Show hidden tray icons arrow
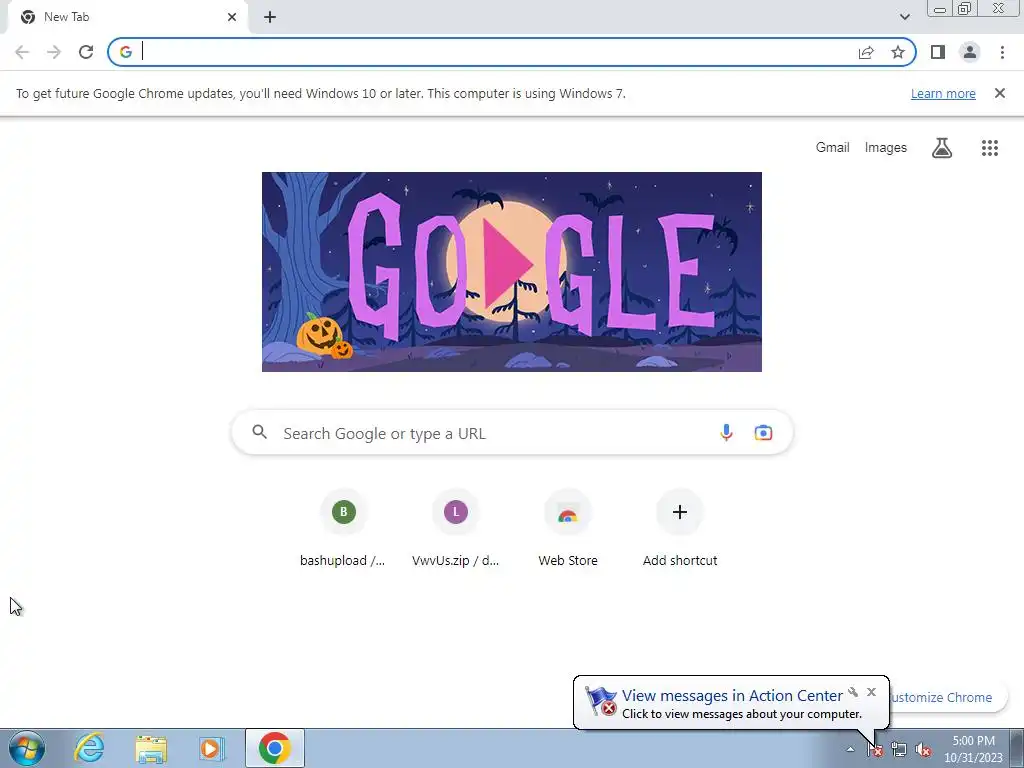The height and width of the screenshot is (768, 1024). 850,749
